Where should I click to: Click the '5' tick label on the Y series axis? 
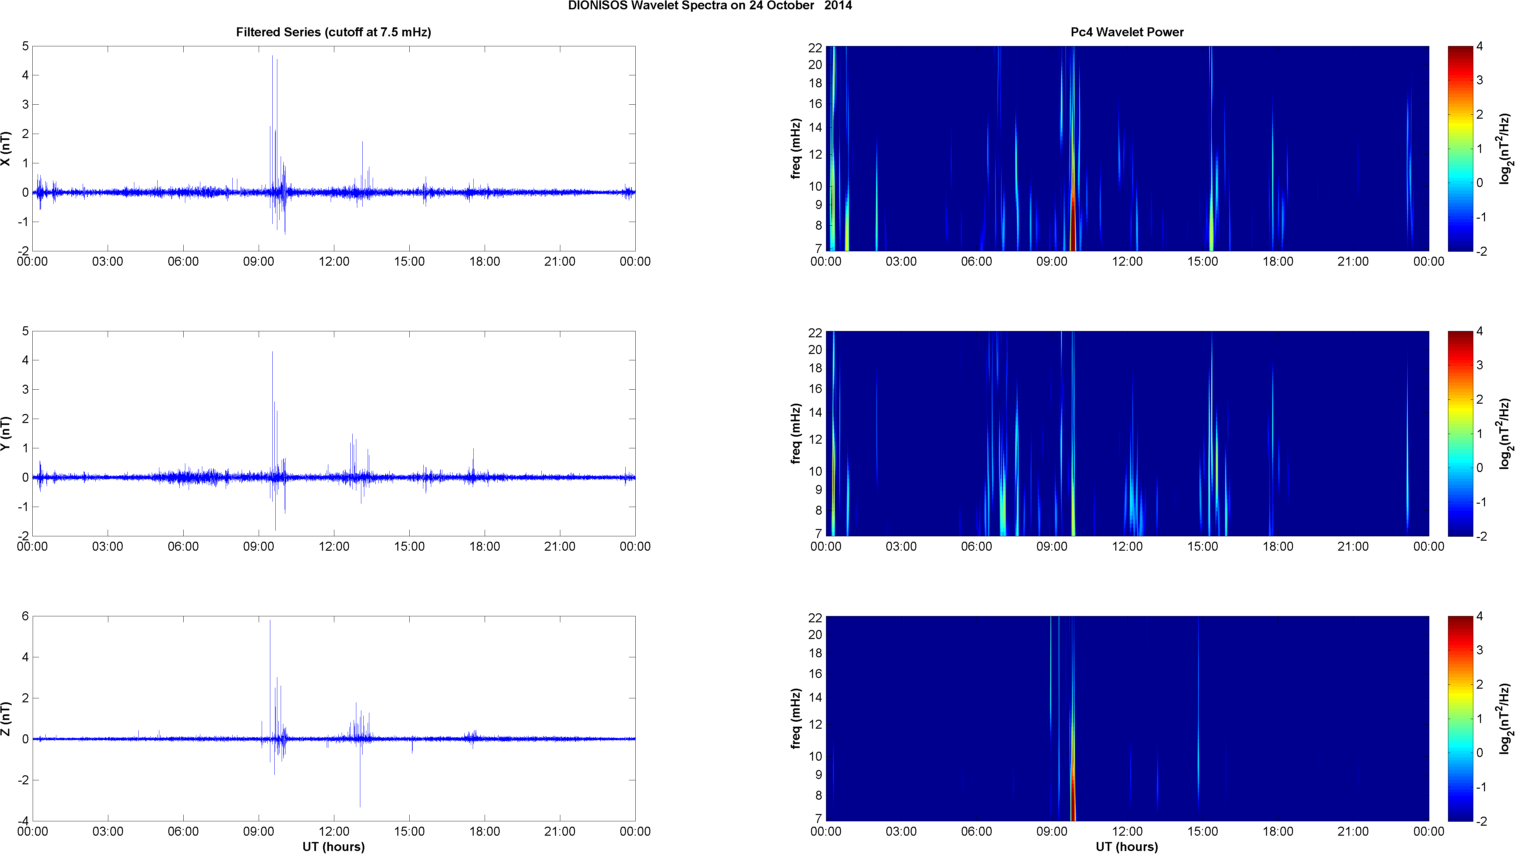(25, 331)
